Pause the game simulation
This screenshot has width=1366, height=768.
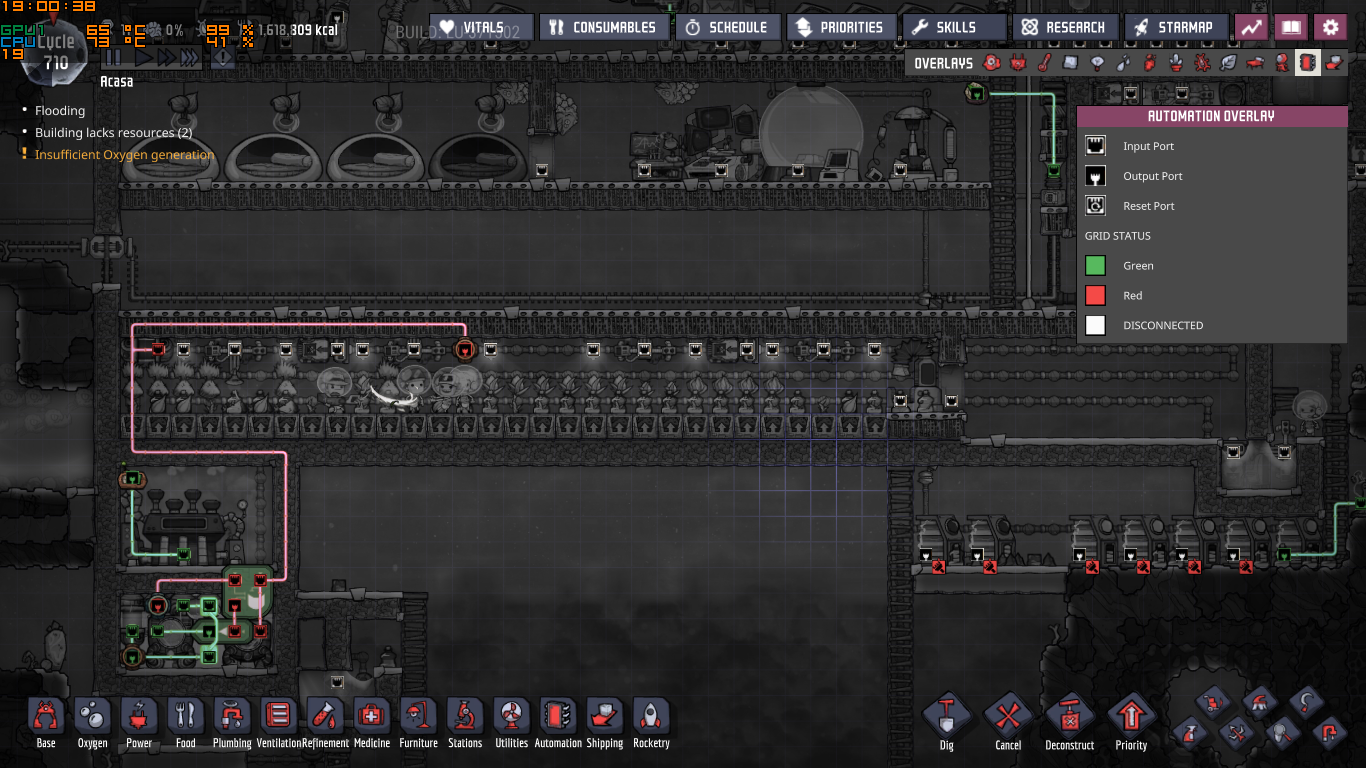pos(114,58)
